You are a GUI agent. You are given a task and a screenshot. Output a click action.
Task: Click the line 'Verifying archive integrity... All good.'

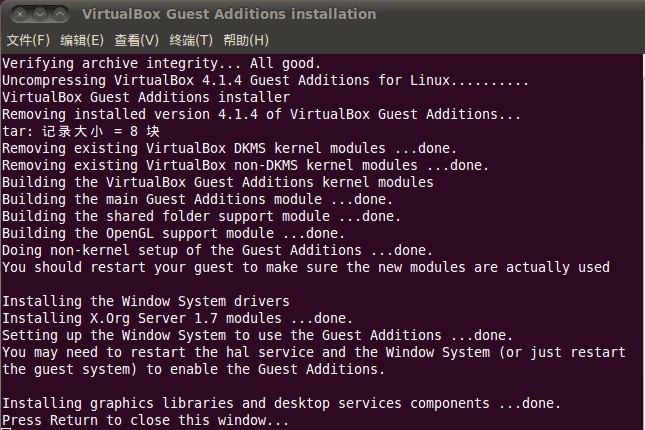pos(161,63)
